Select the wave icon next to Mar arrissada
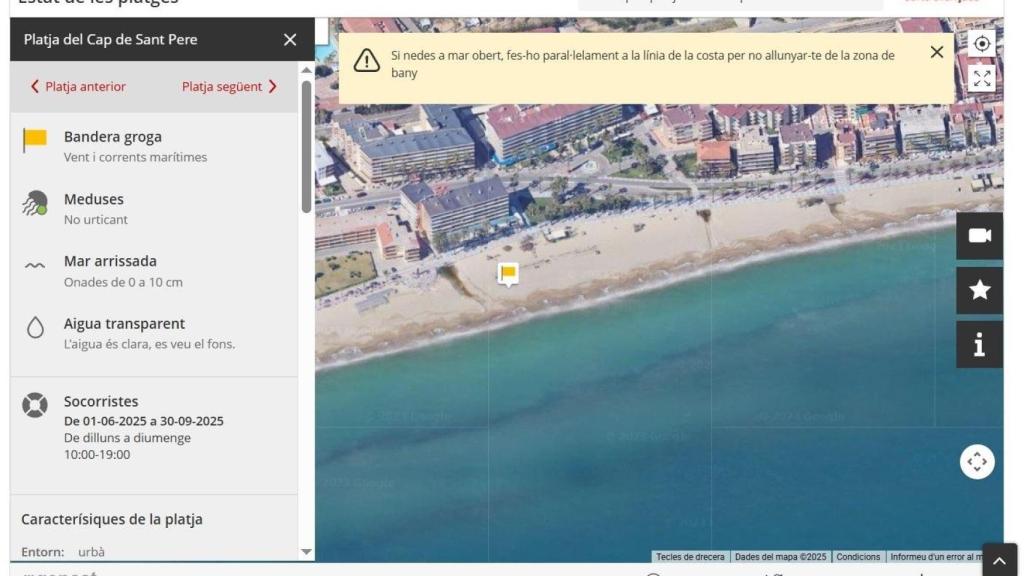Image resolution: width=1024 pixels, height=576 pixels. click(x=36, y=266)
